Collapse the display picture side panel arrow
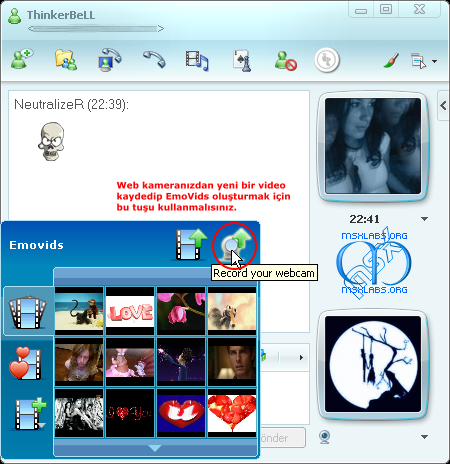 pyautogui.click(x=443, y=106)
